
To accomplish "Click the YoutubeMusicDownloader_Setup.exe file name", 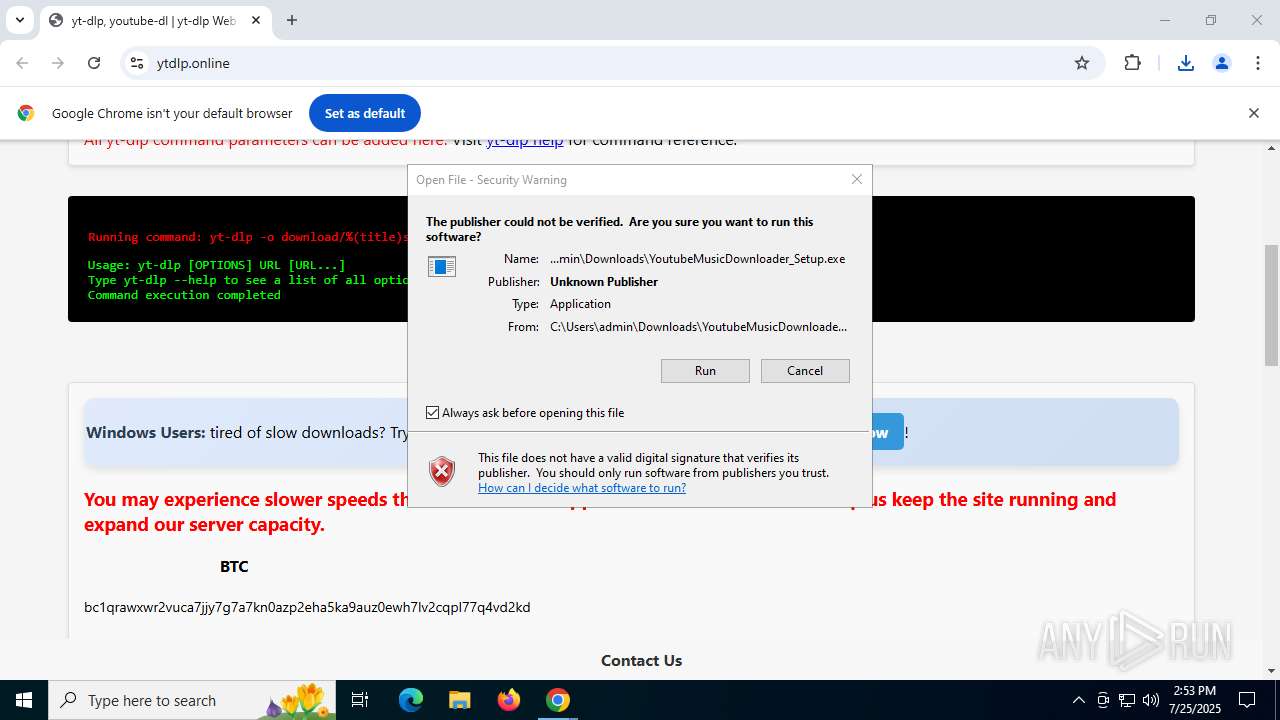I will click(x=698, y=259).
